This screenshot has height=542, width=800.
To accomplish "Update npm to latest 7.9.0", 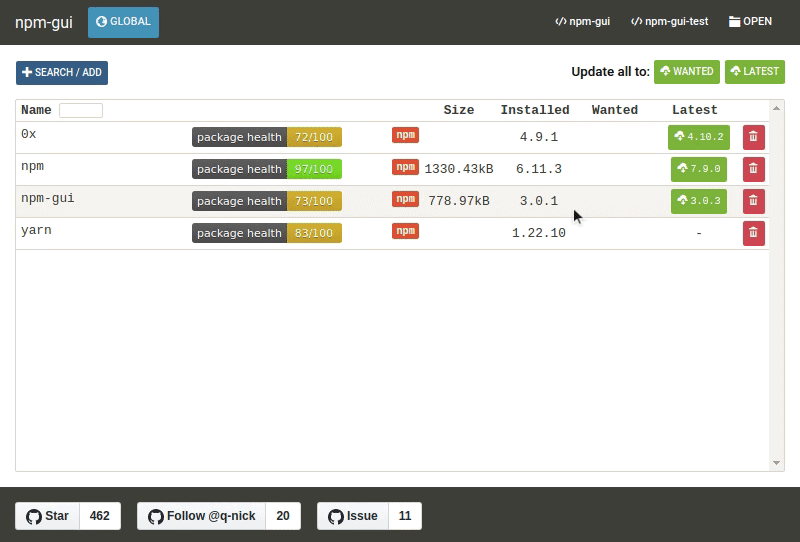I will 698,169.
